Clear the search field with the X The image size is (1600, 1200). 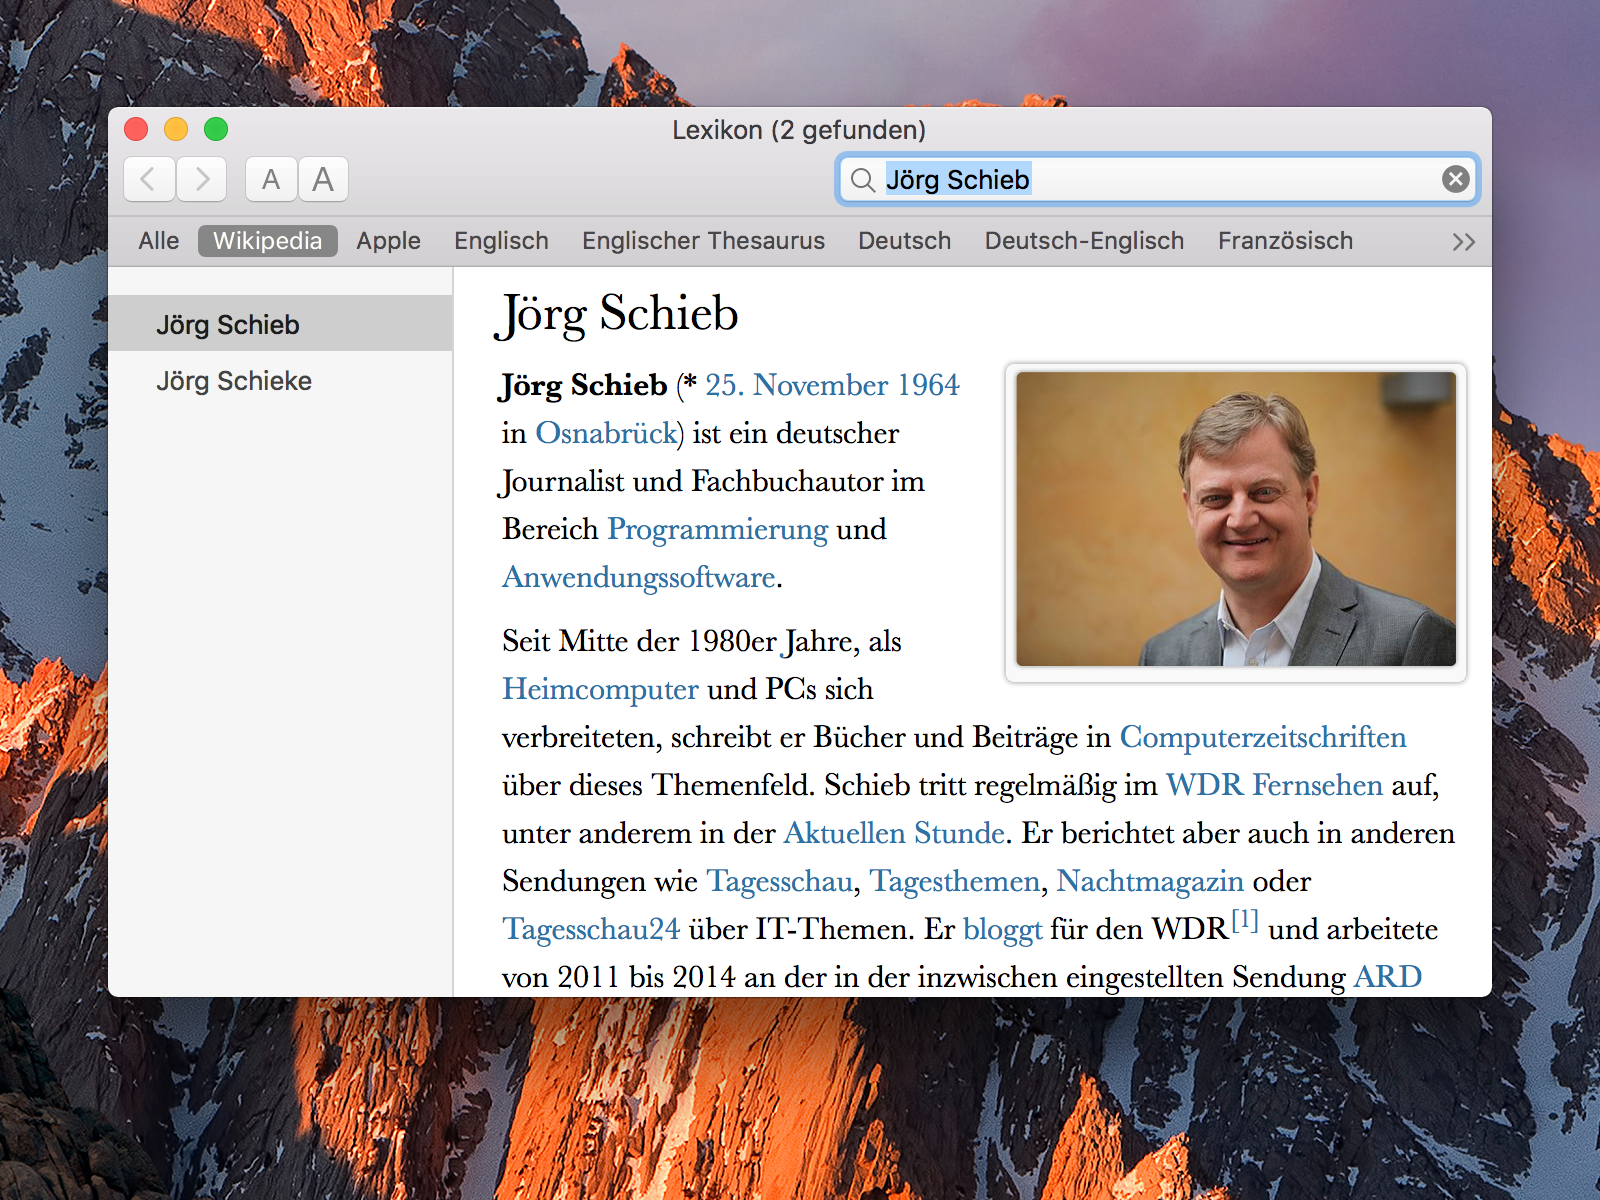(x=1456, y=179)
